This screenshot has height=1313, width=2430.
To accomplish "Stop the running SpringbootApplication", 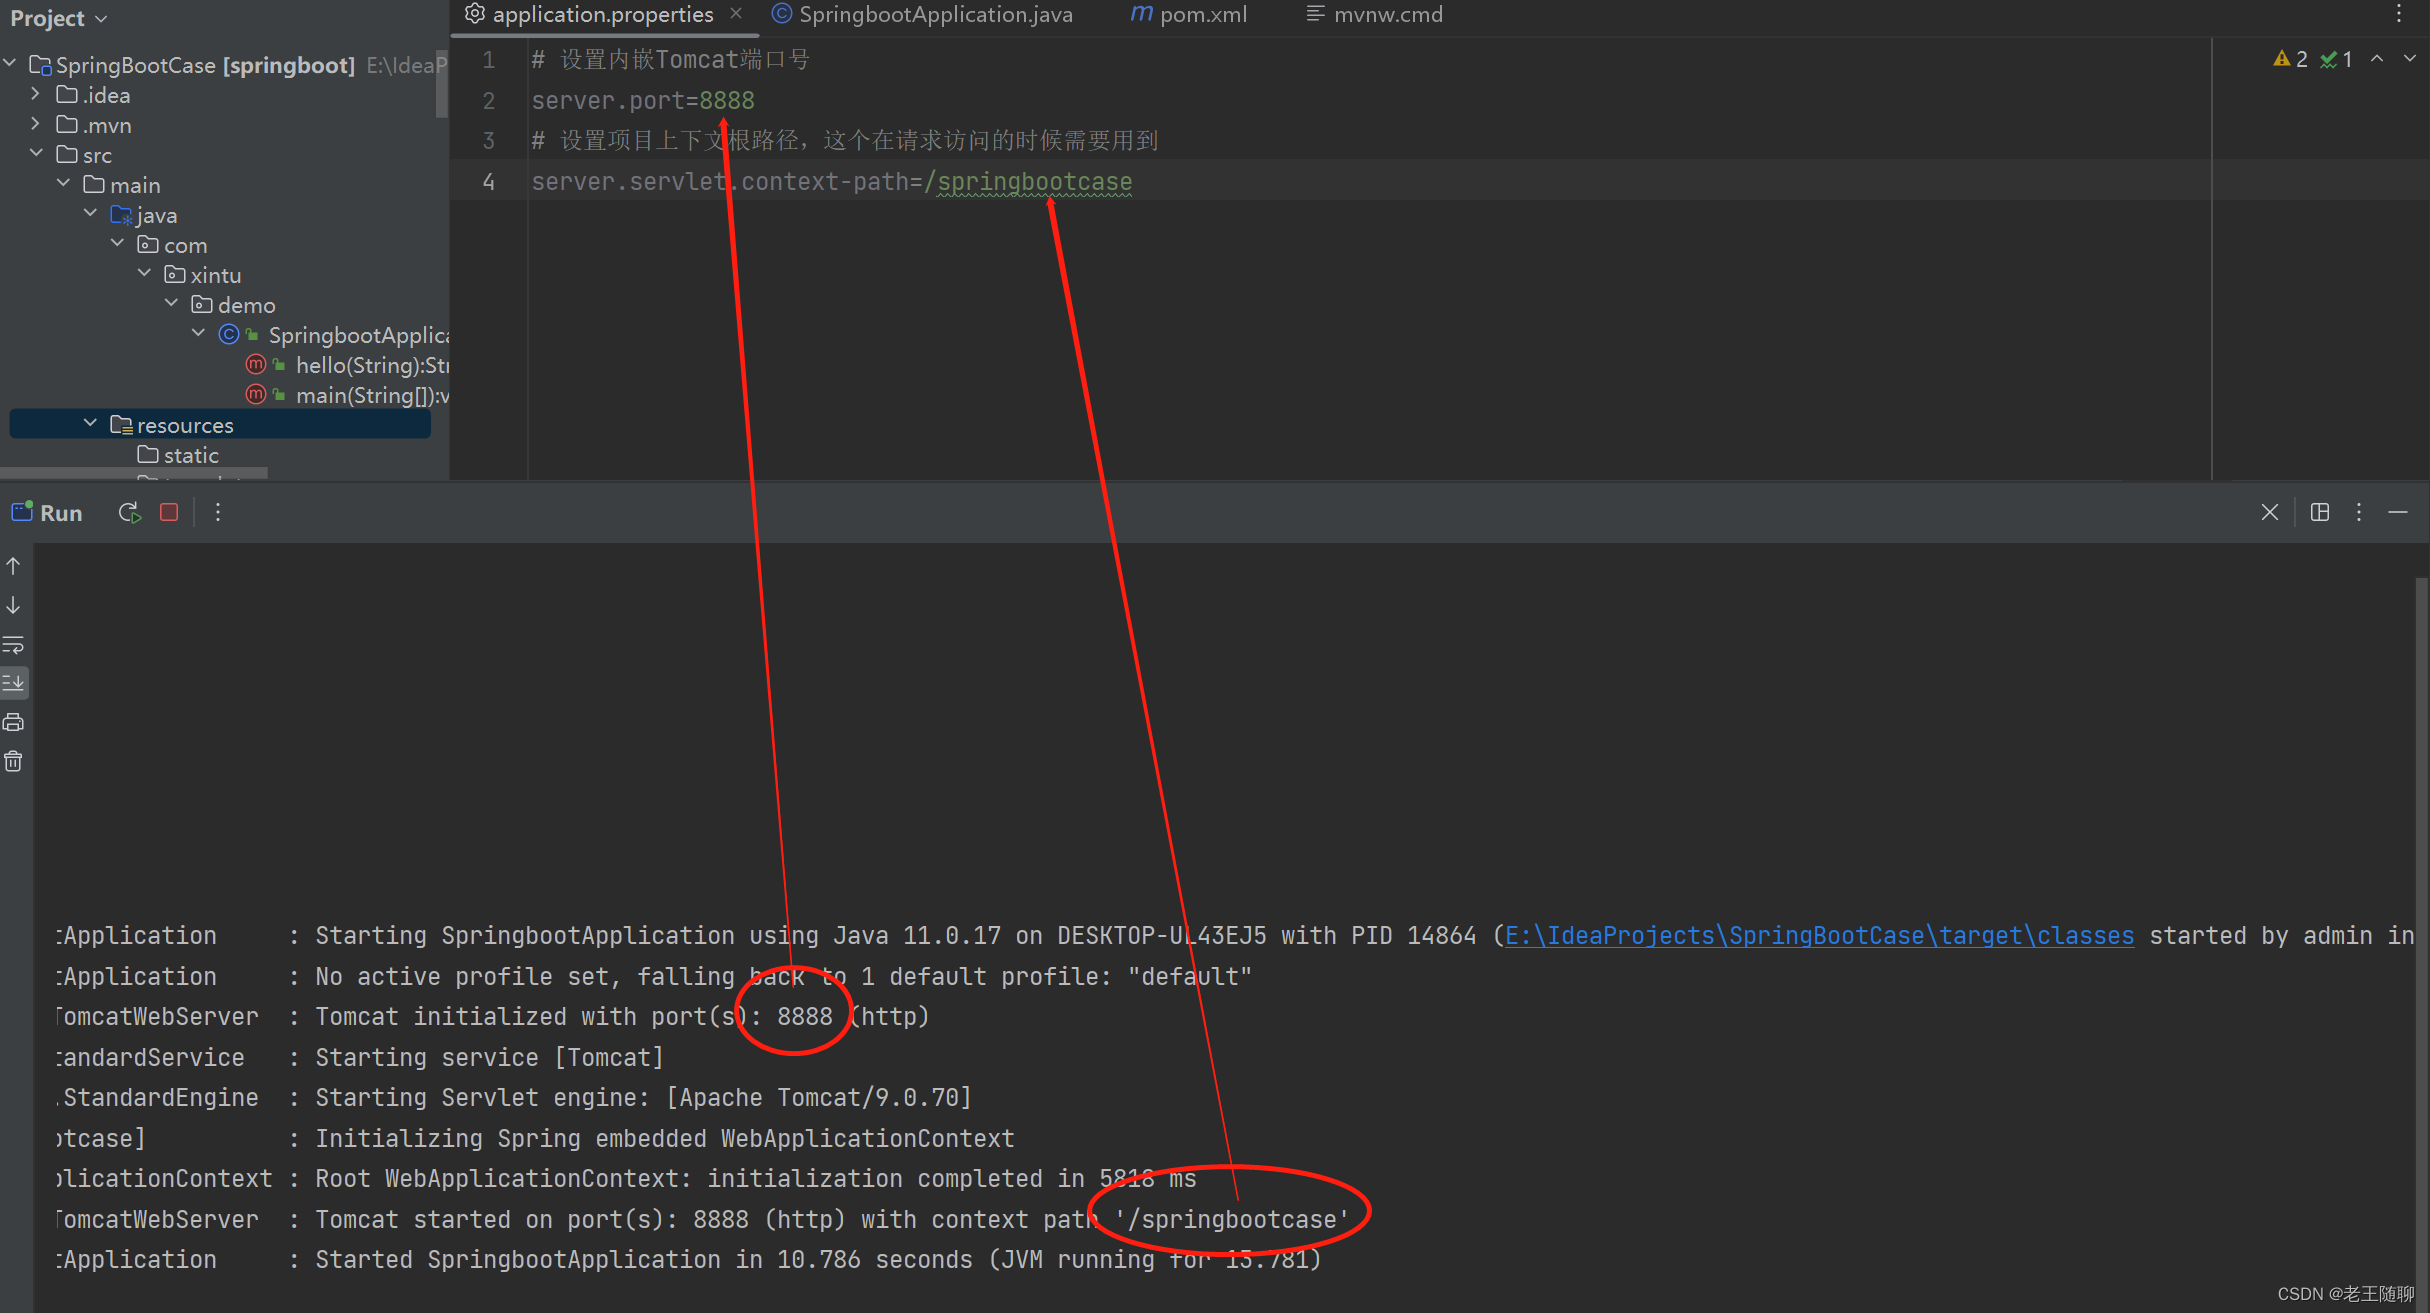I will pos(169,513).
